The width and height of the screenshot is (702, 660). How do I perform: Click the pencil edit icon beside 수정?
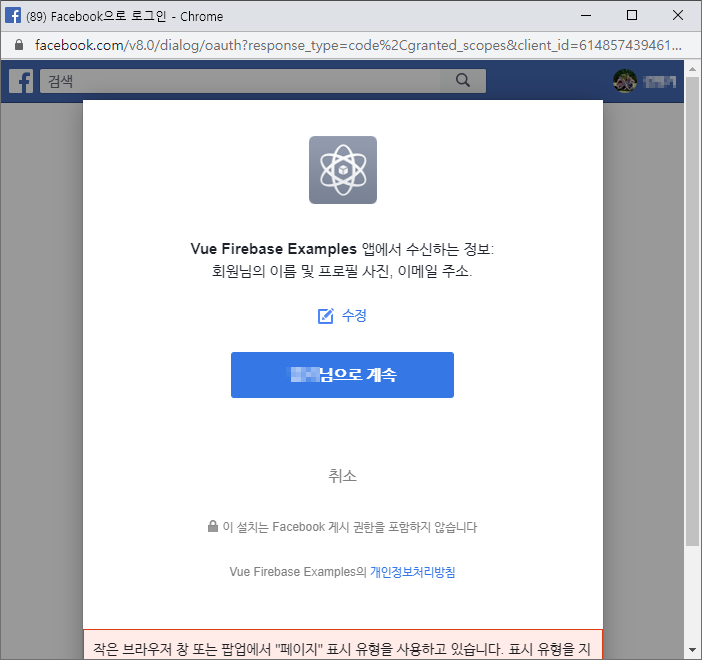click(x=325, y=316)
